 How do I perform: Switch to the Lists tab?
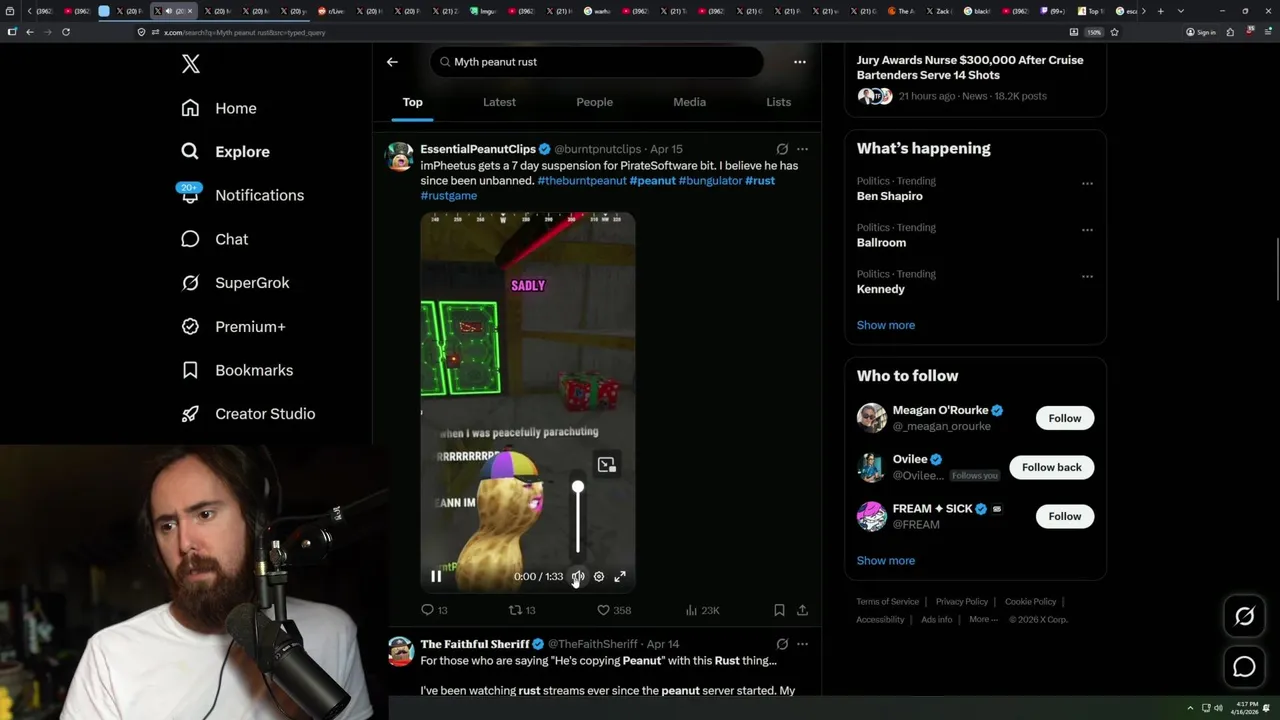778,102
